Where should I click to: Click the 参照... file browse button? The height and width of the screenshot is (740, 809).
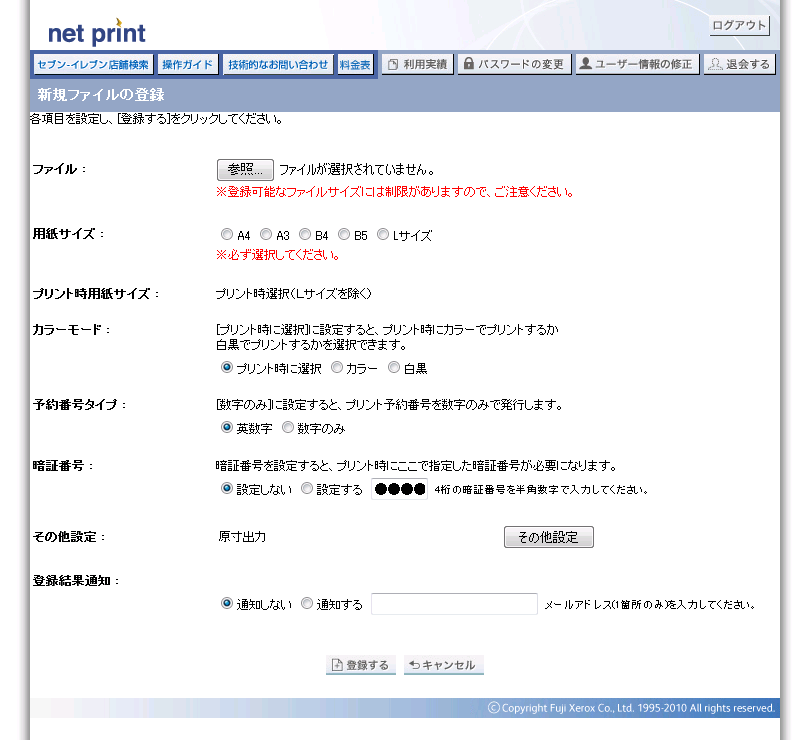pyautogui.click(x=245, y=169)
